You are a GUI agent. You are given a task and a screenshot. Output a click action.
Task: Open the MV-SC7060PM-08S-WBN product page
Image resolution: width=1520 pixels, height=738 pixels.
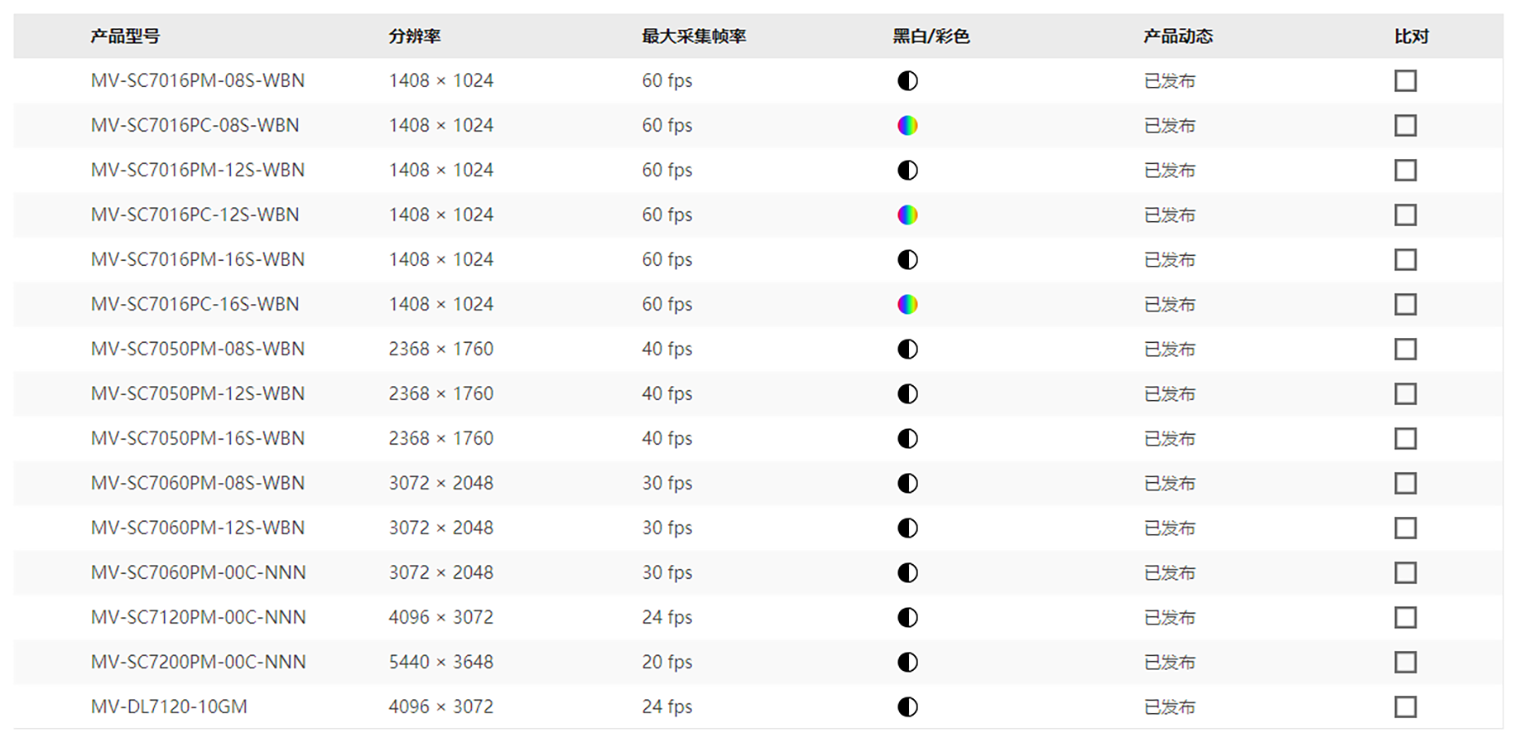198,483
